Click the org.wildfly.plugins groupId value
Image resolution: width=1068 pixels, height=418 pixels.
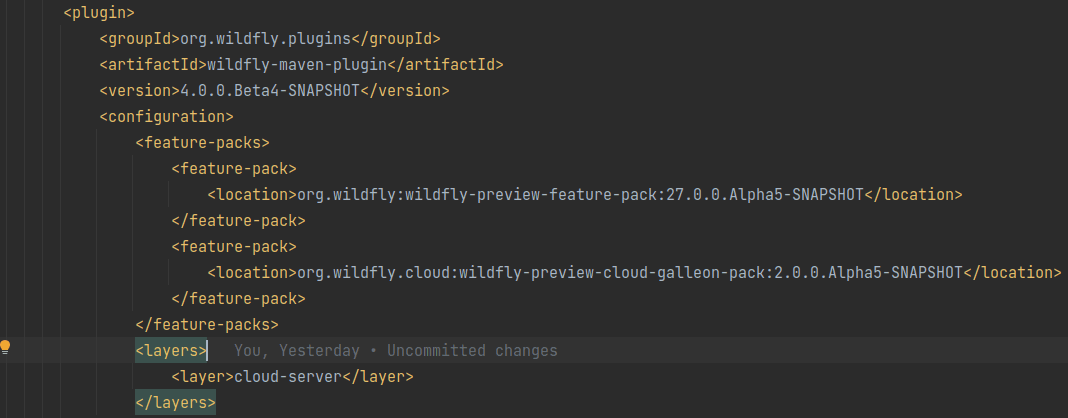(x=267, y=39)
